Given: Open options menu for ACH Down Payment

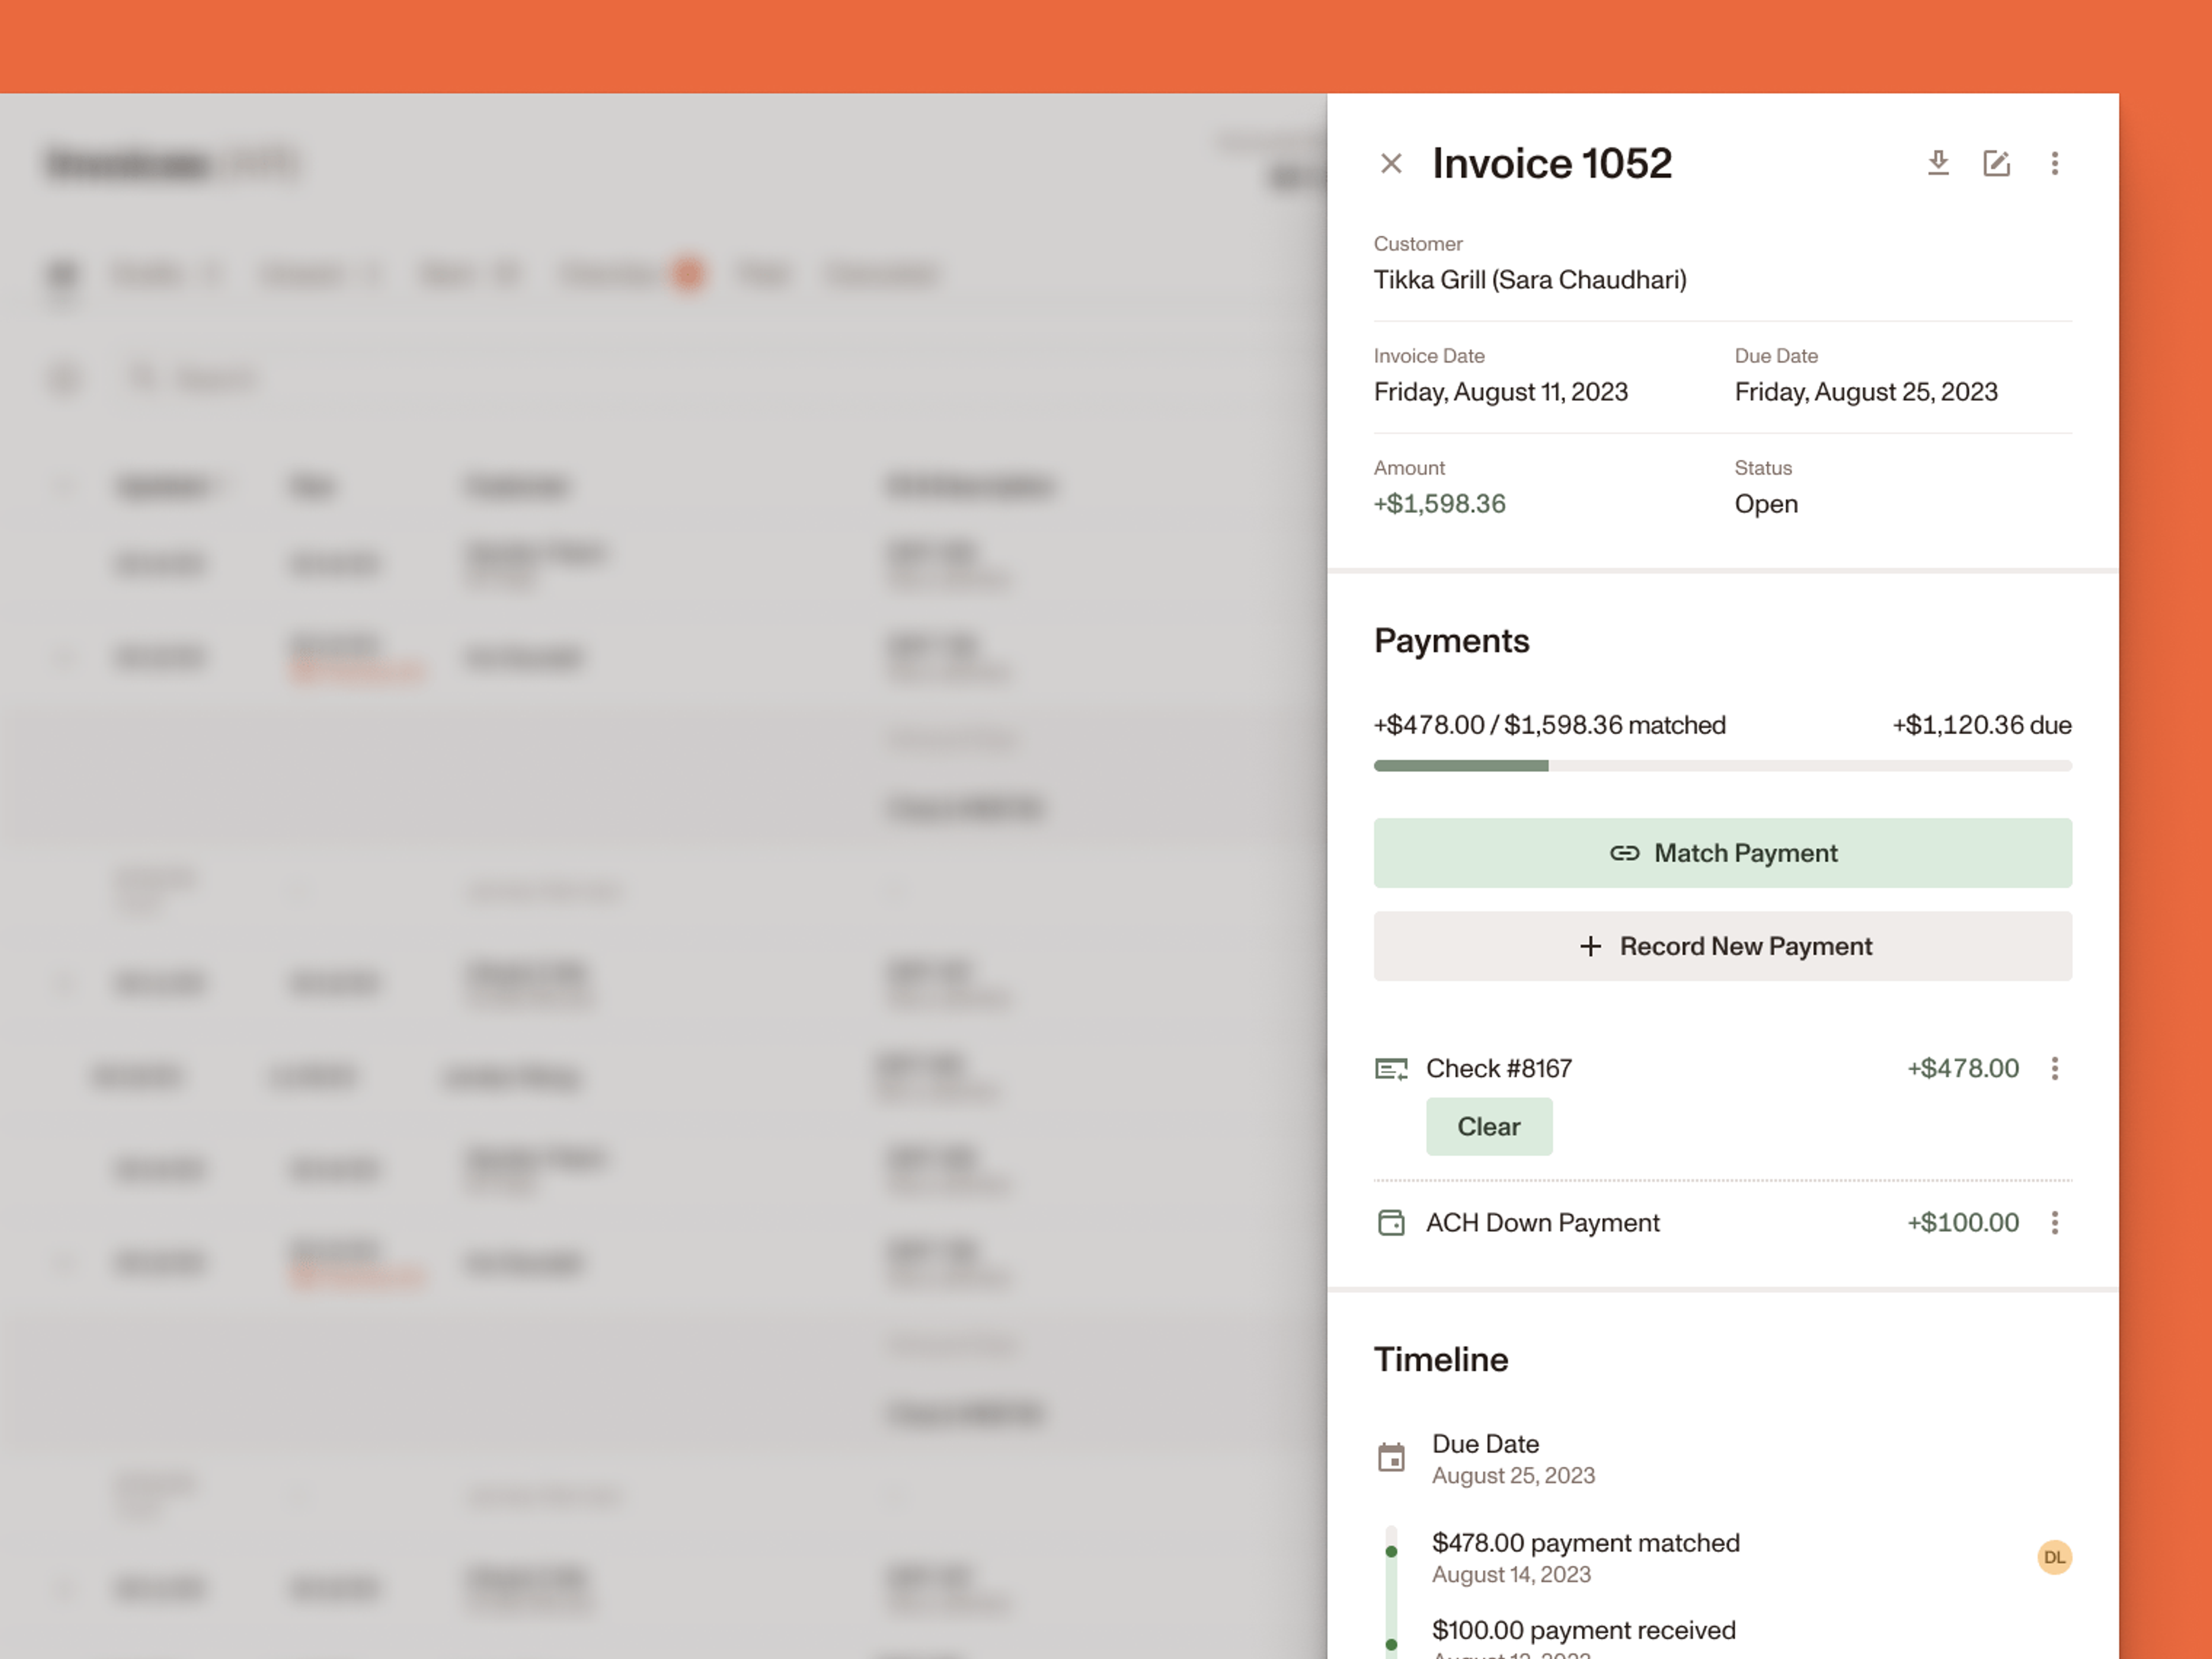Looking at the screenshot, I should pos(2054,1223).
